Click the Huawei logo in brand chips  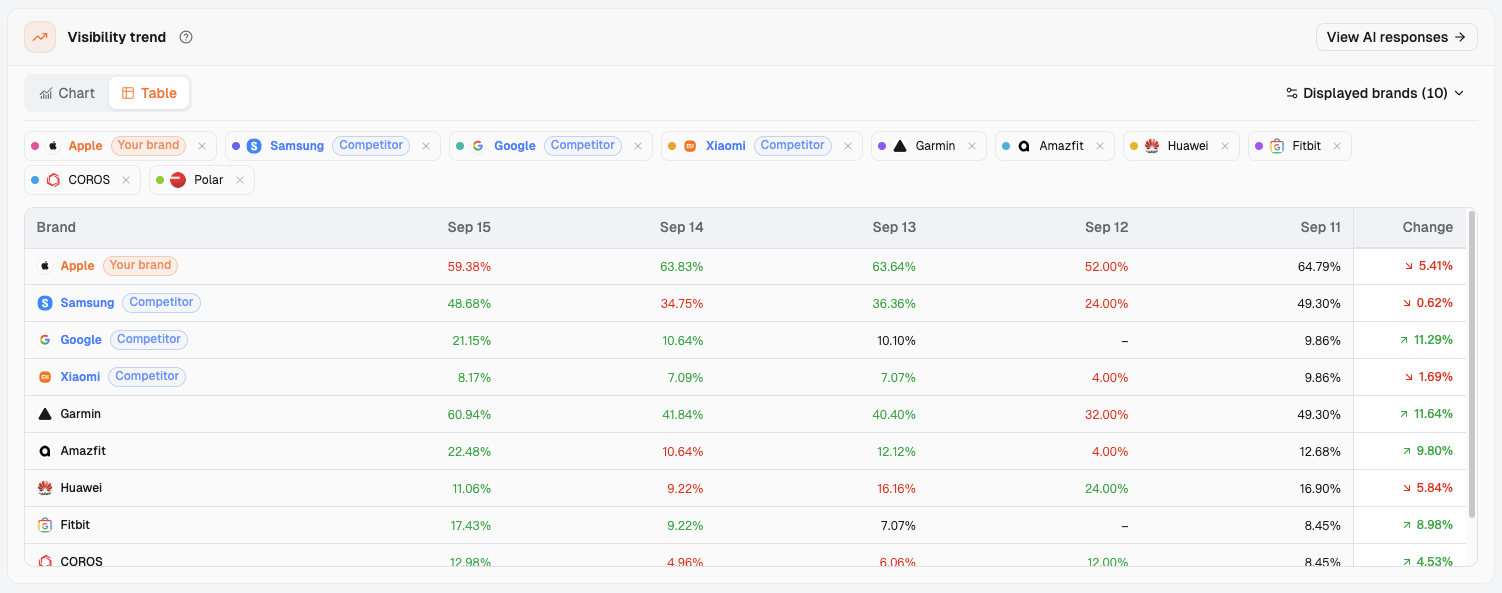point(1152,146)
